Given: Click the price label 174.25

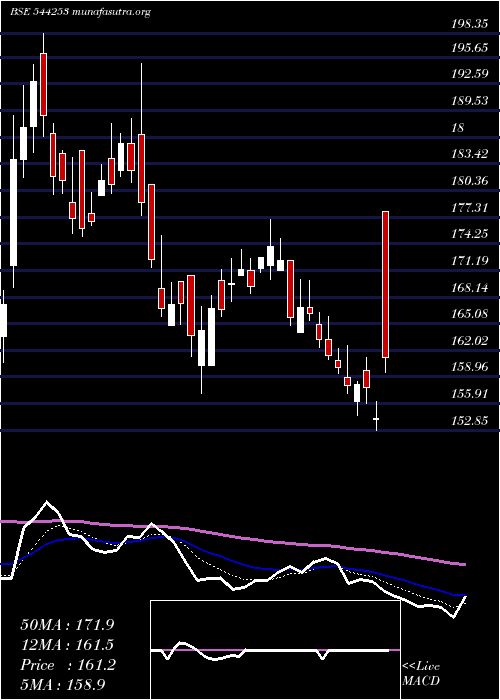Looking at the screenshot, I should [469, 234].
